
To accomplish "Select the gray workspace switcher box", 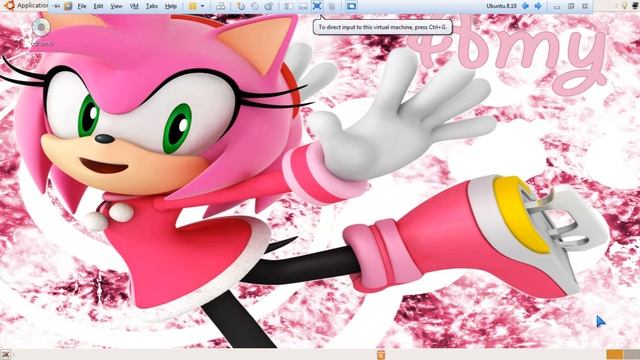I will pyautogui.click(x=631, y=355).
